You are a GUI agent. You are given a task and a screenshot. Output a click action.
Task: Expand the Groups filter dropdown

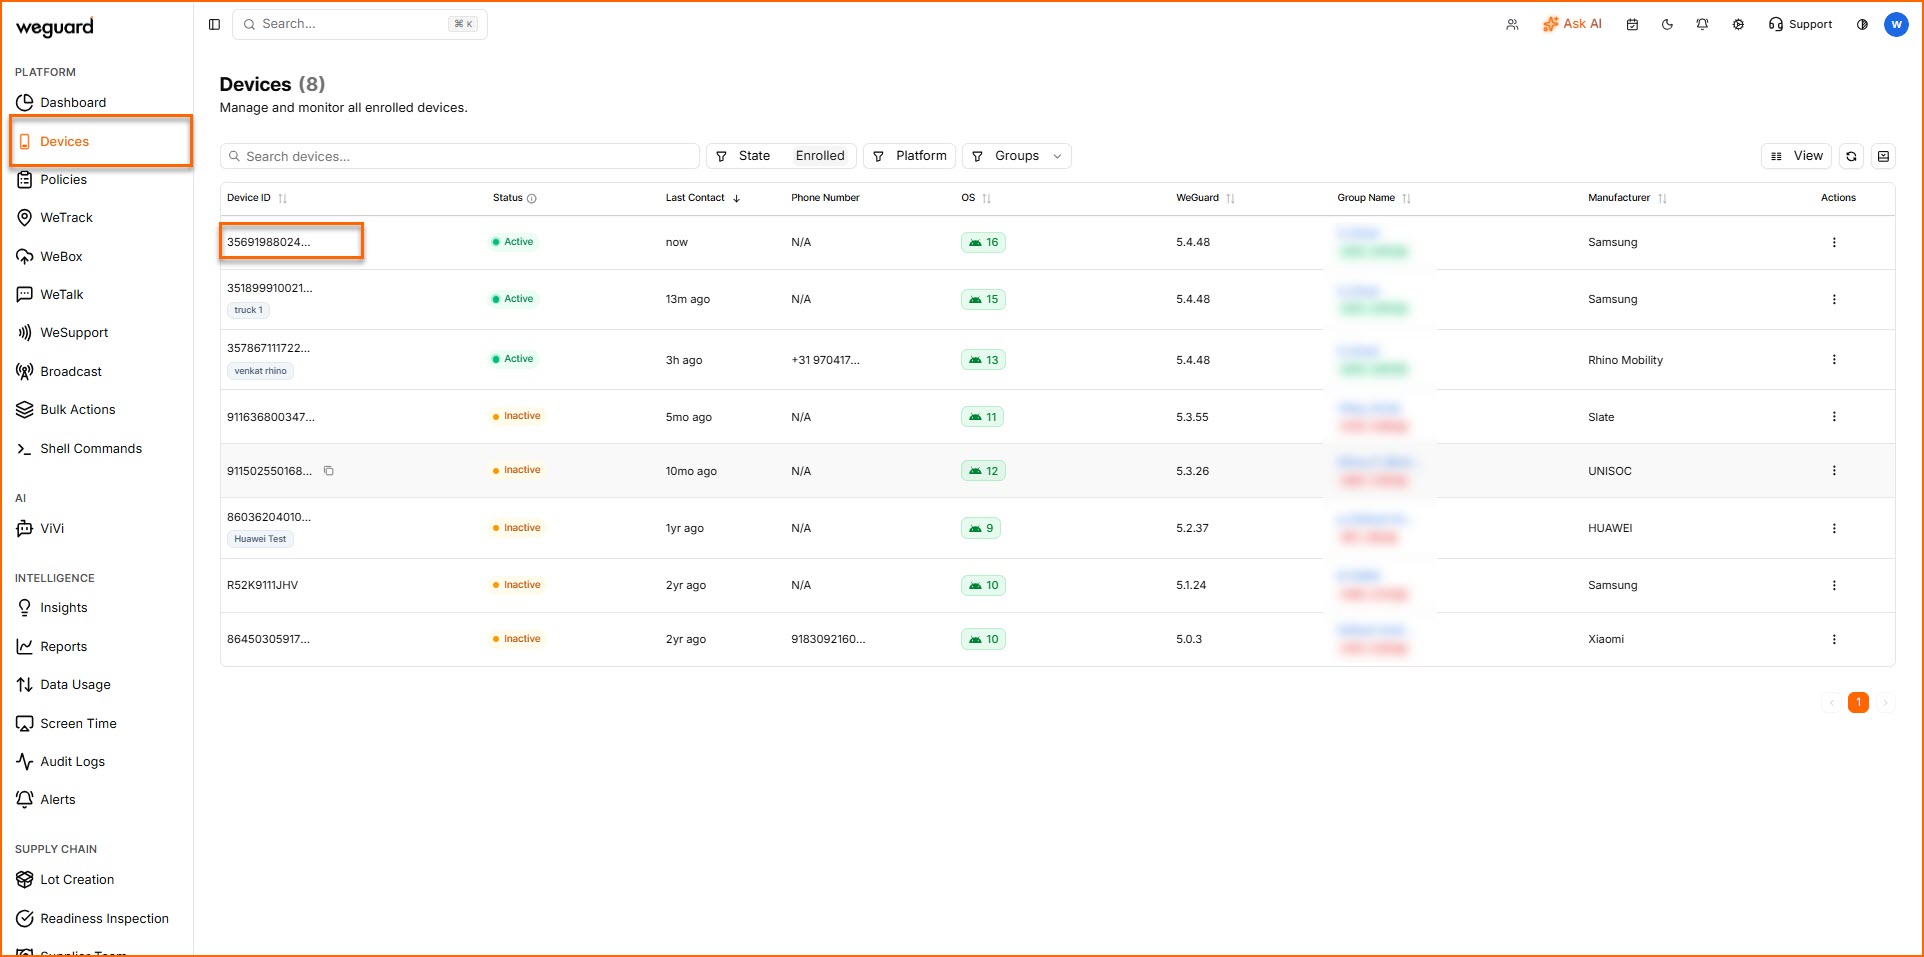tap(1016, 156)
